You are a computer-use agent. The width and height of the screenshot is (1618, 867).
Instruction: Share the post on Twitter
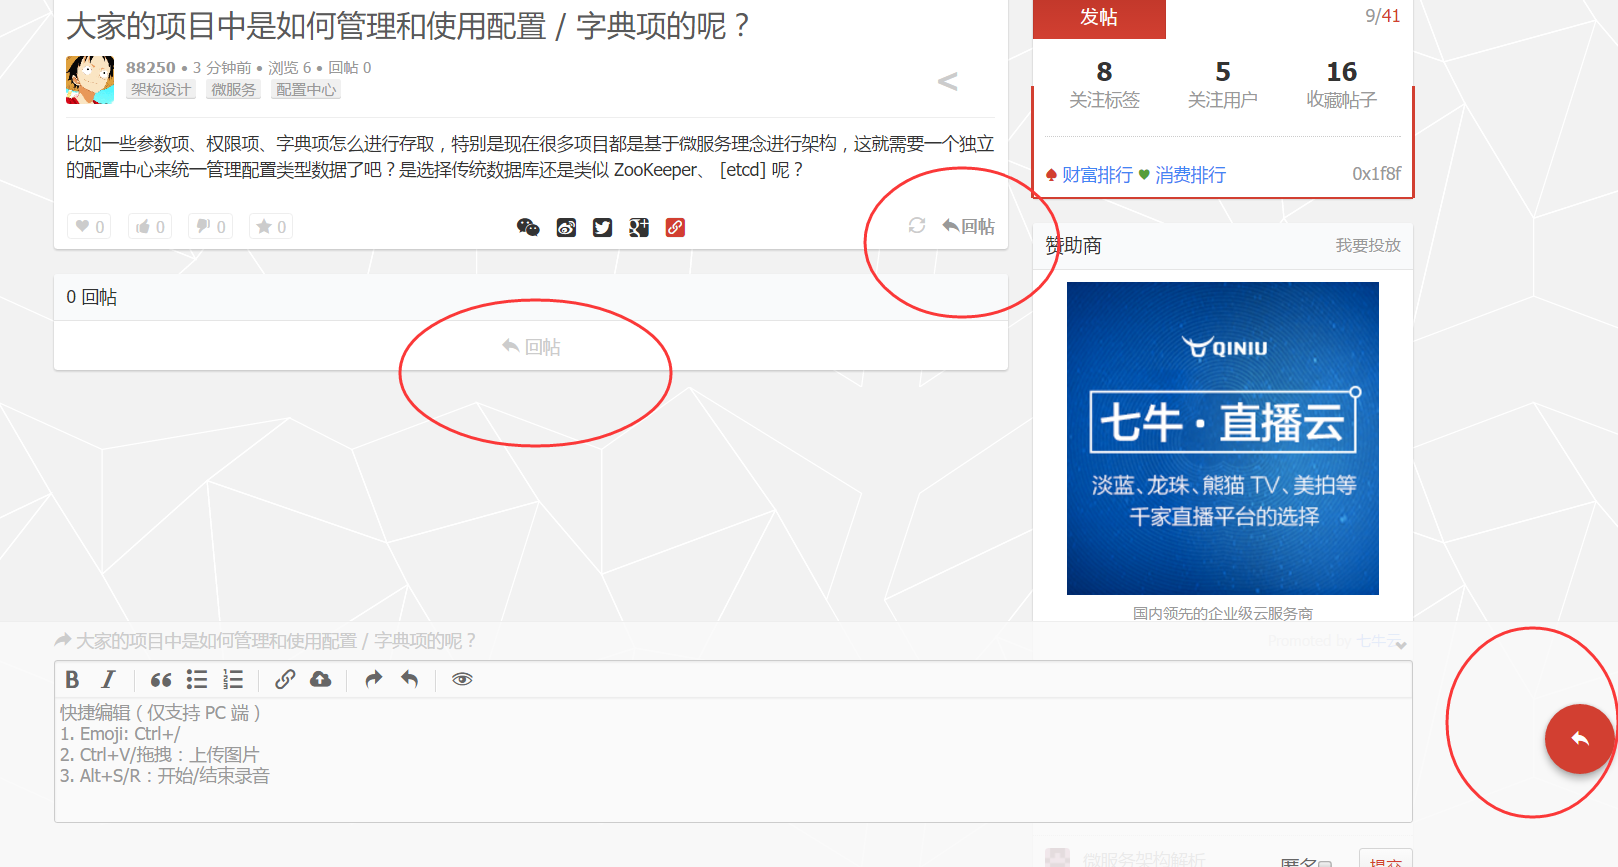pyautogui.click(x=602, y=227)
